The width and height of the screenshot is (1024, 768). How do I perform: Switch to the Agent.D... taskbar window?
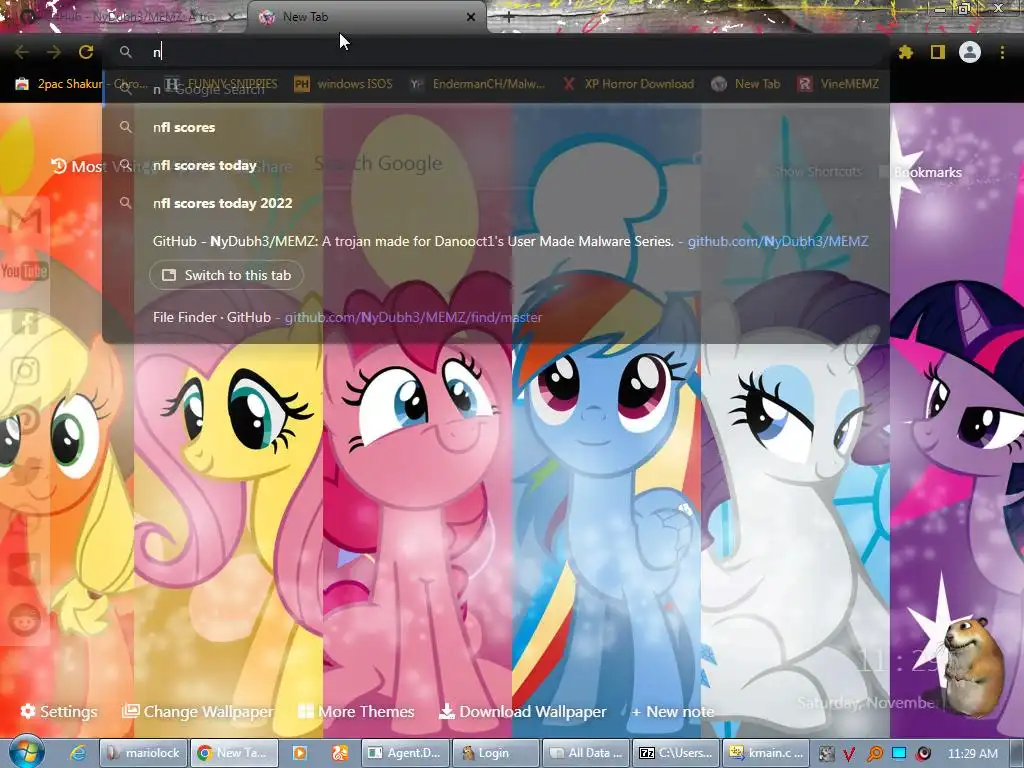(406, 753)
